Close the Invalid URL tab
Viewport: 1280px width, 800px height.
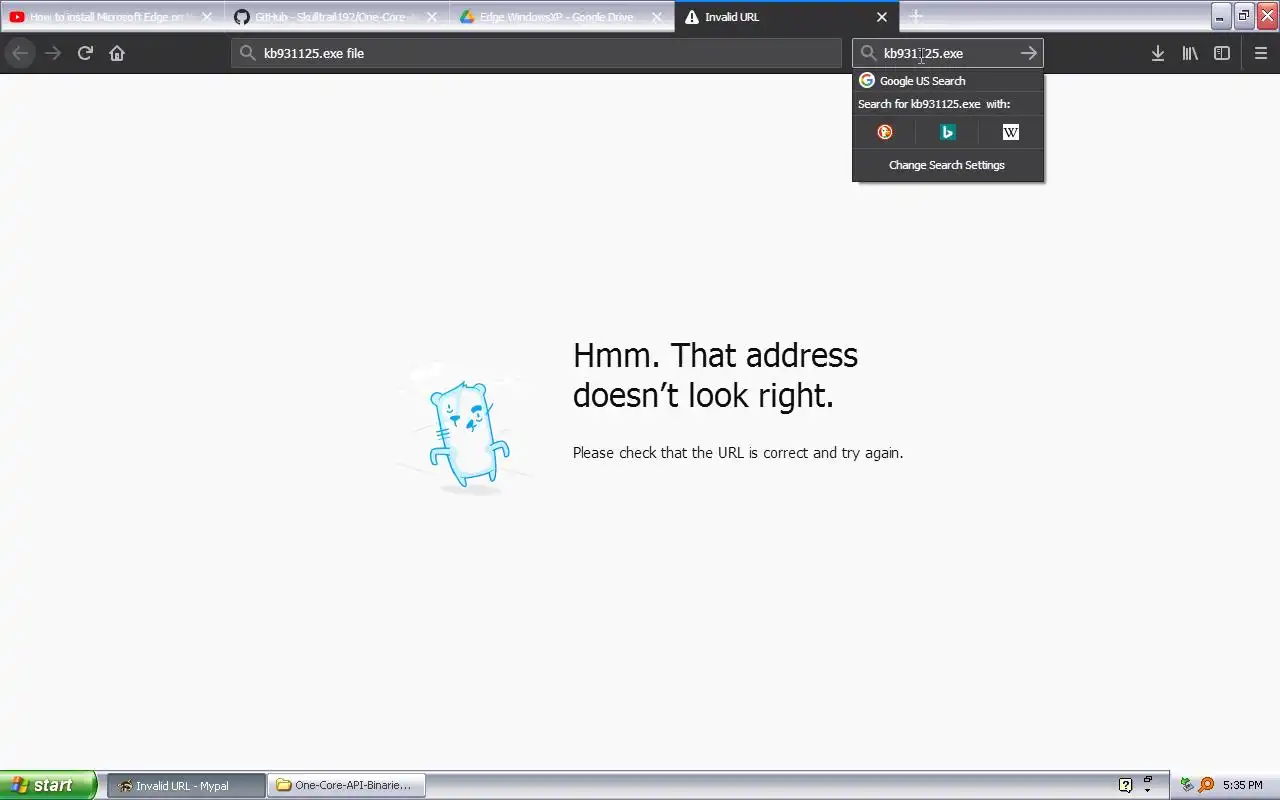[882, 17]
